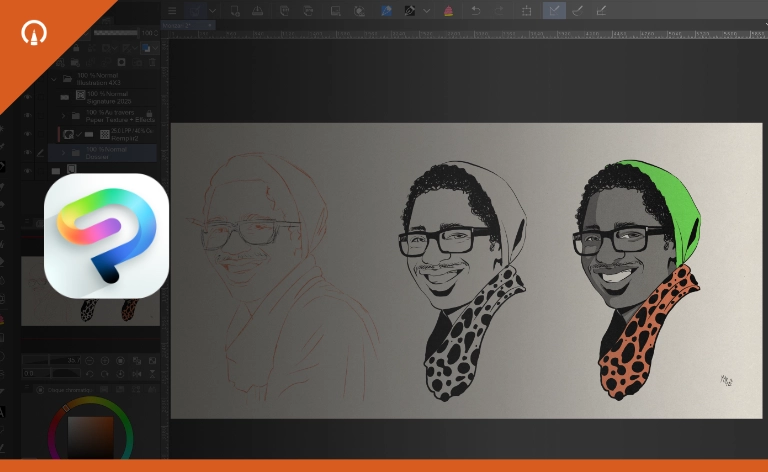Click the zoom out minus button in navigator
Image resolution: width=768 pixels, height=472 pixels.
(89, 361)
